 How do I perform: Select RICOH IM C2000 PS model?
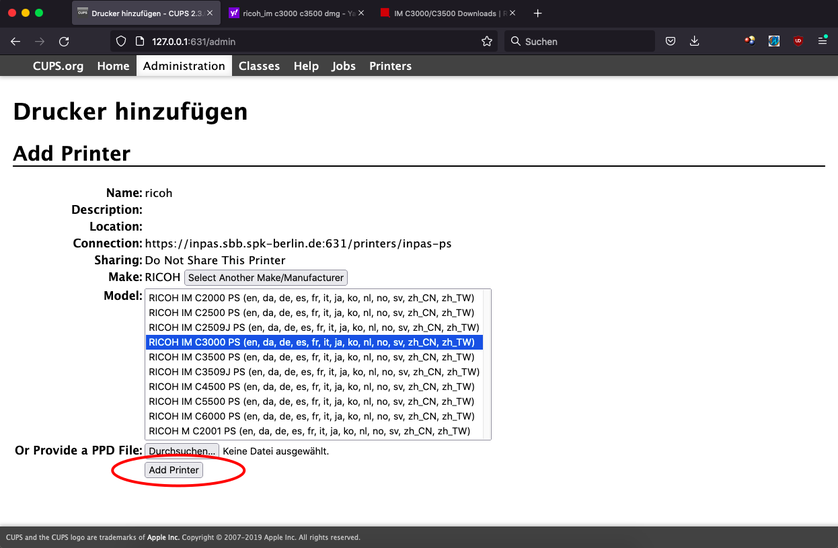tap(312, 298)
